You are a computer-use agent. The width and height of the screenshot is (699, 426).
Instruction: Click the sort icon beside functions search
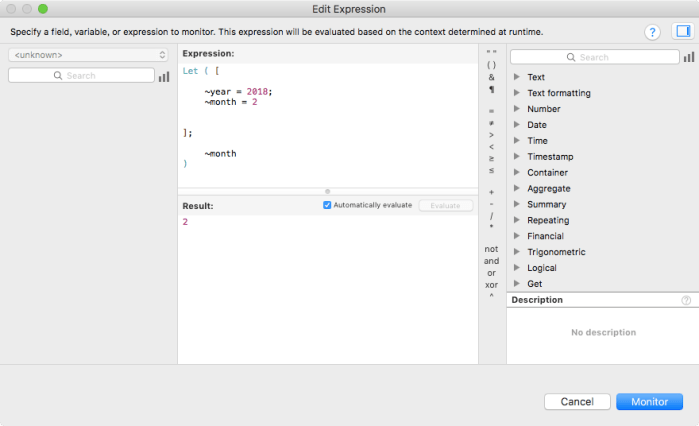pos(690,57)
